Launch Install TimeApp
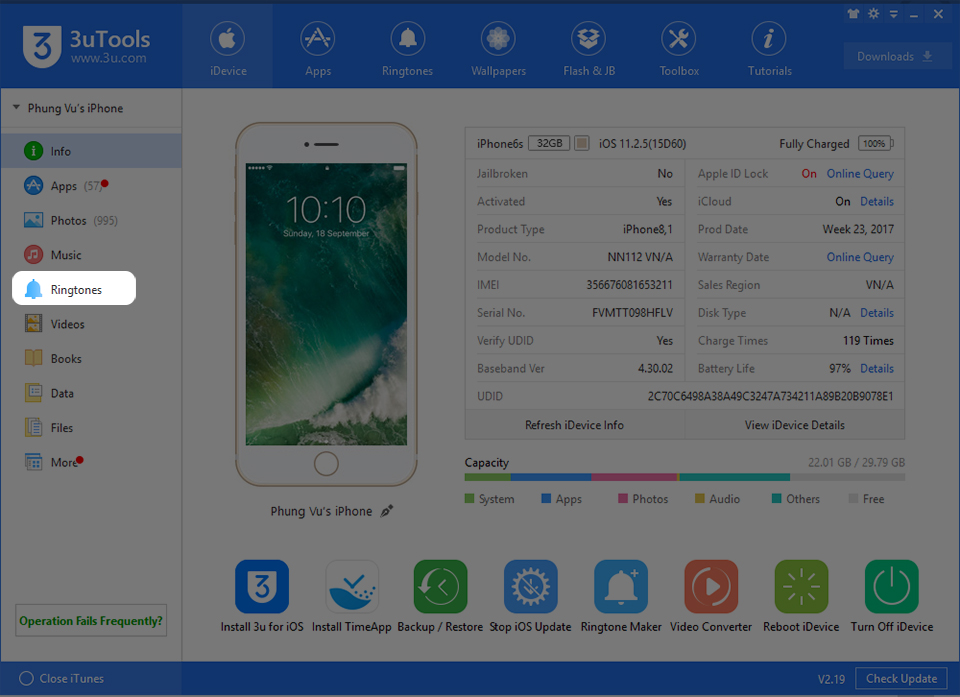Viewport: 960px width, 697px height. 351,596
